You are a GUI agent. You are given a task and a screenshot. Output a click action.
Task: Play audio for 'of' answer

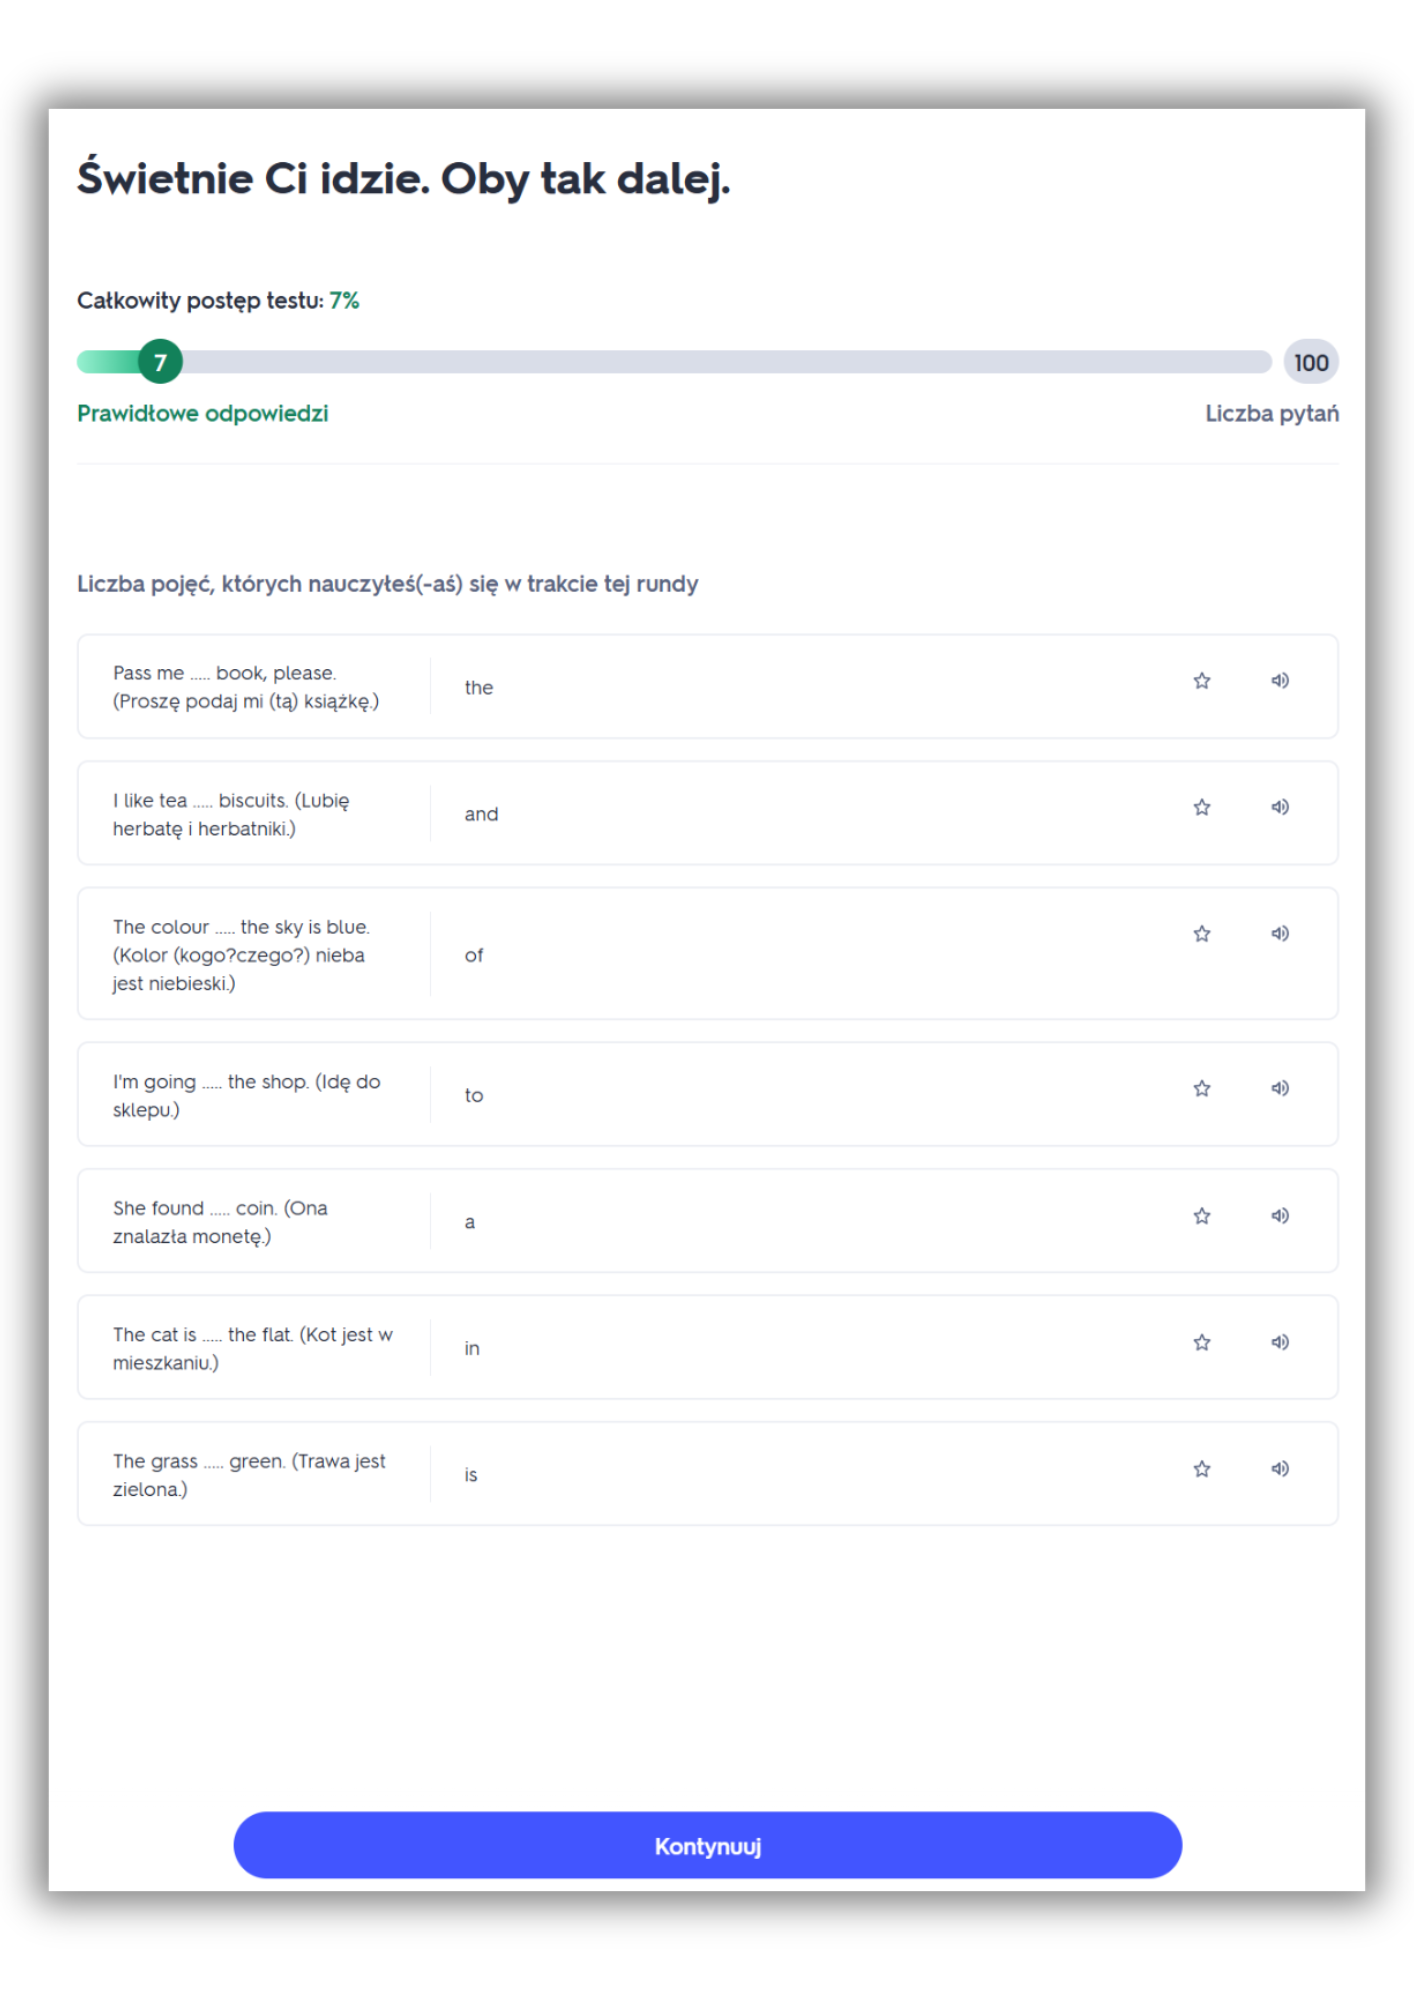(1279, 934)
